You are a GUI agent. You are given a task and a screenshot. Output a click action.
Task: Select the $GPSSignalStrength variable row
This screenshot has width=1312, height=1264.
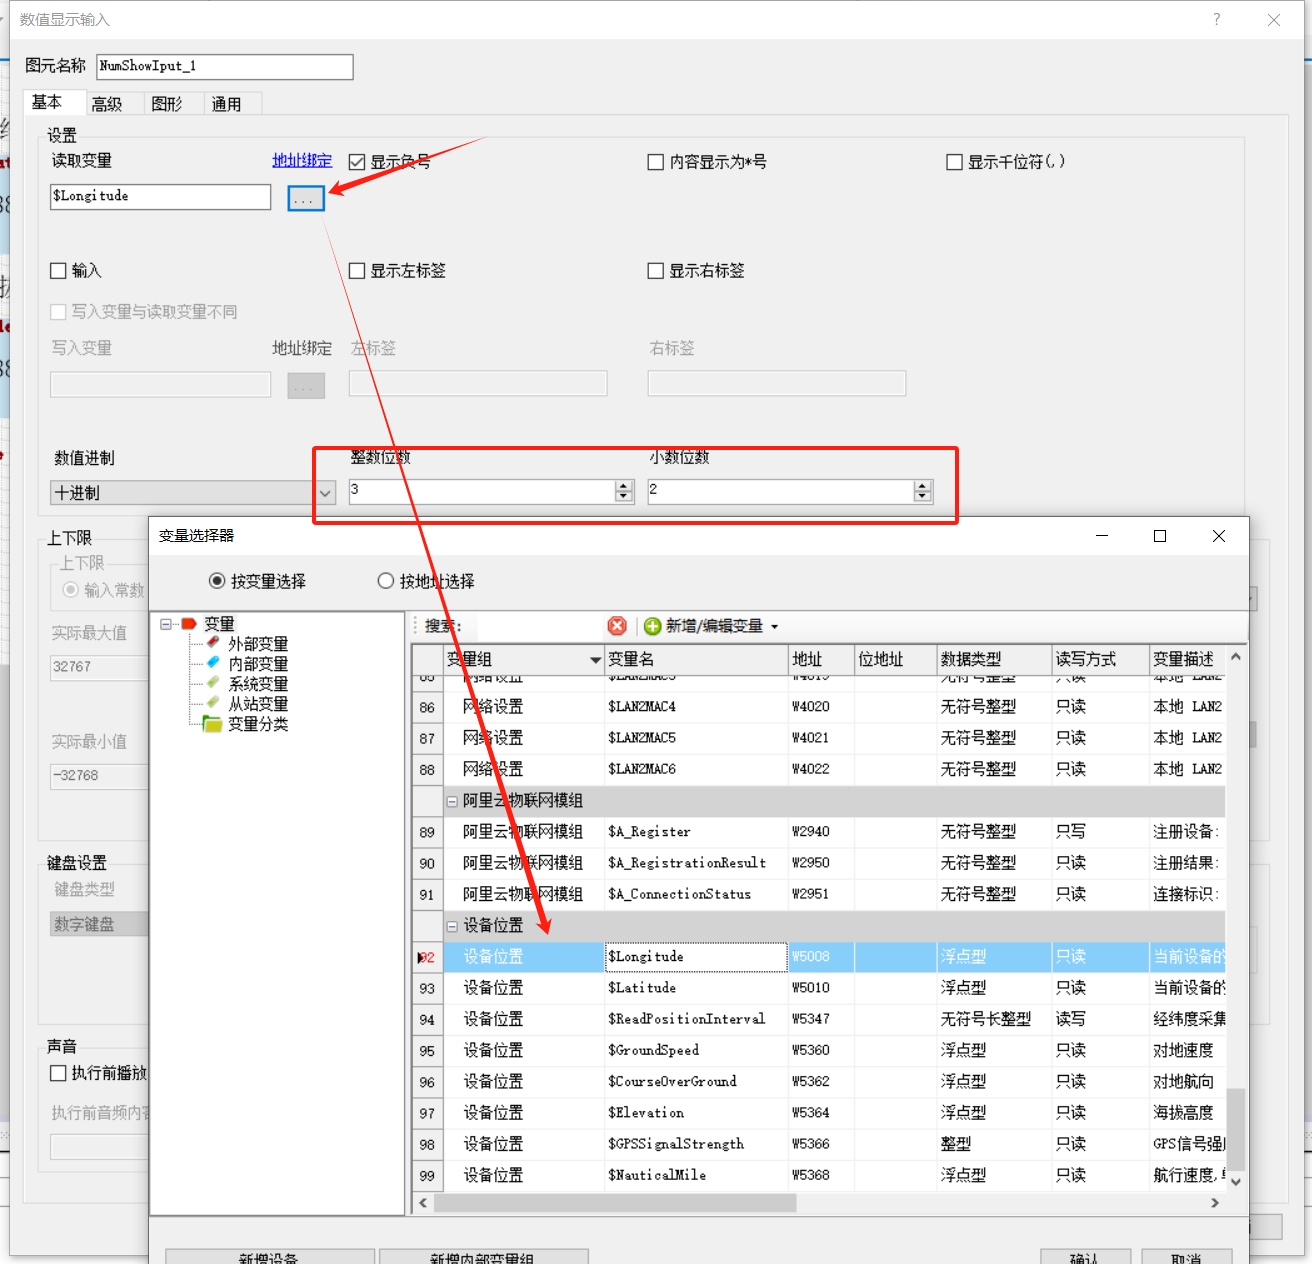(x=820, y=1144)
